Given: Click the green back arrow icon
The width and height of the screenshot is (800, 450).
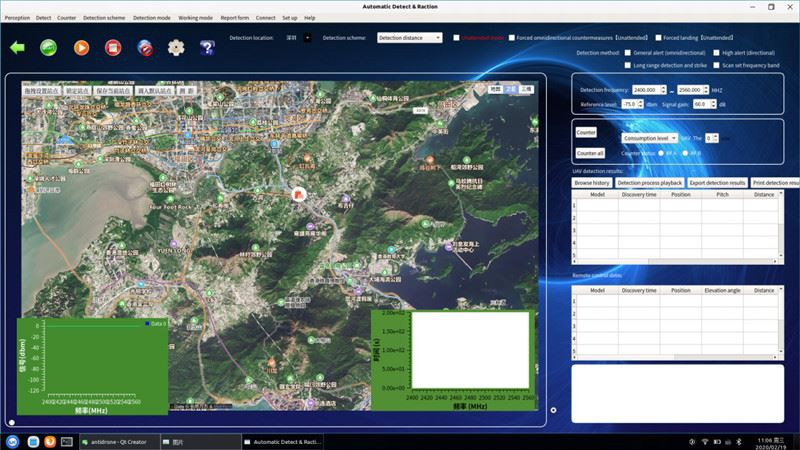Looking at the screenshot, I should [x=17, y=47].
